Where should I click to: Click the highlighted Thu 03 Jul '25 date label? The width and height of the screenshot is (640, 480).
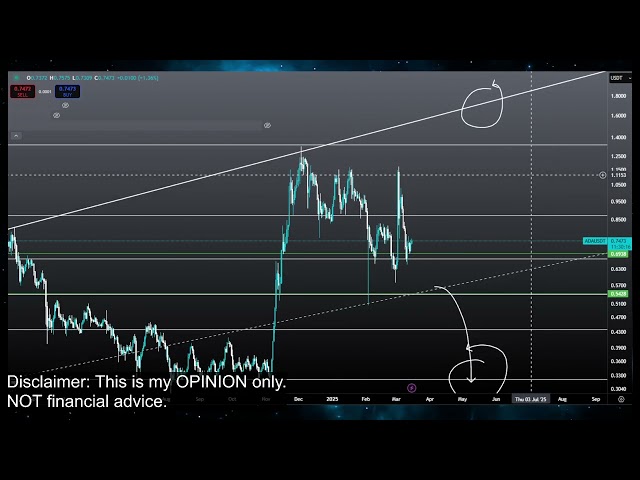[x=530, y=399]
